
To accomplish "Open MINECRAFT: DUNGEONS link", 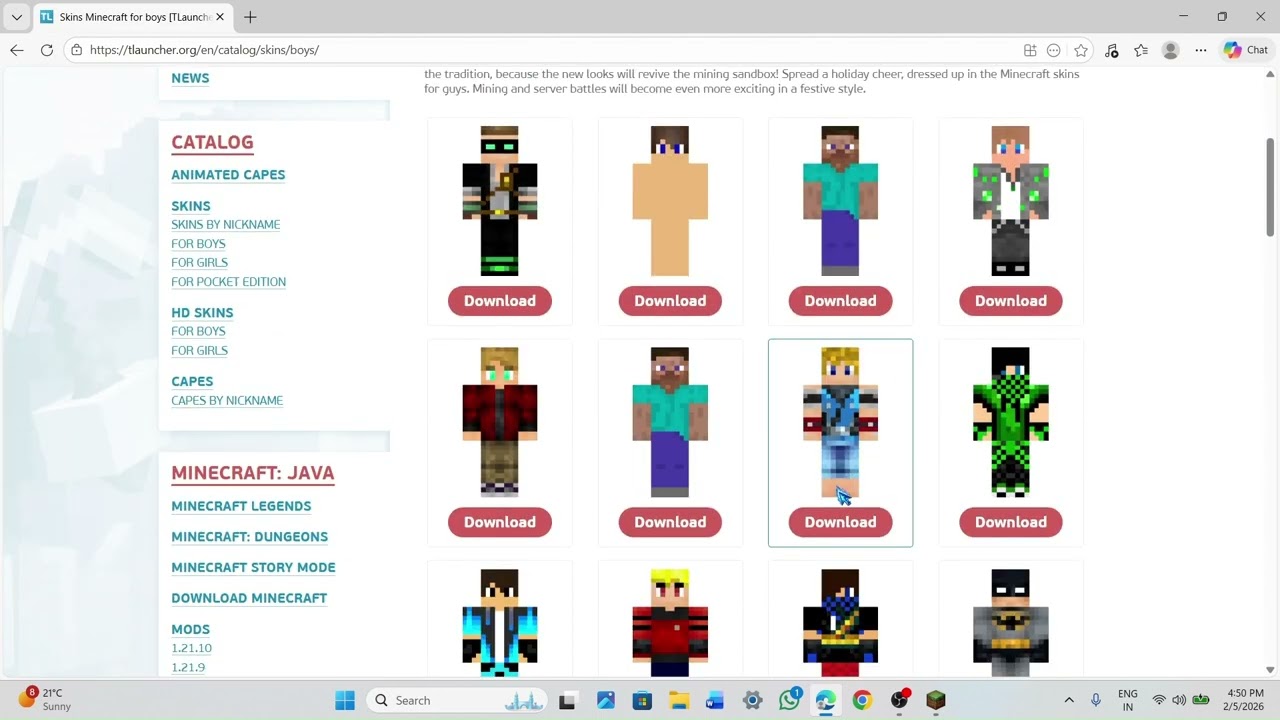I will [x=250, y=537].
